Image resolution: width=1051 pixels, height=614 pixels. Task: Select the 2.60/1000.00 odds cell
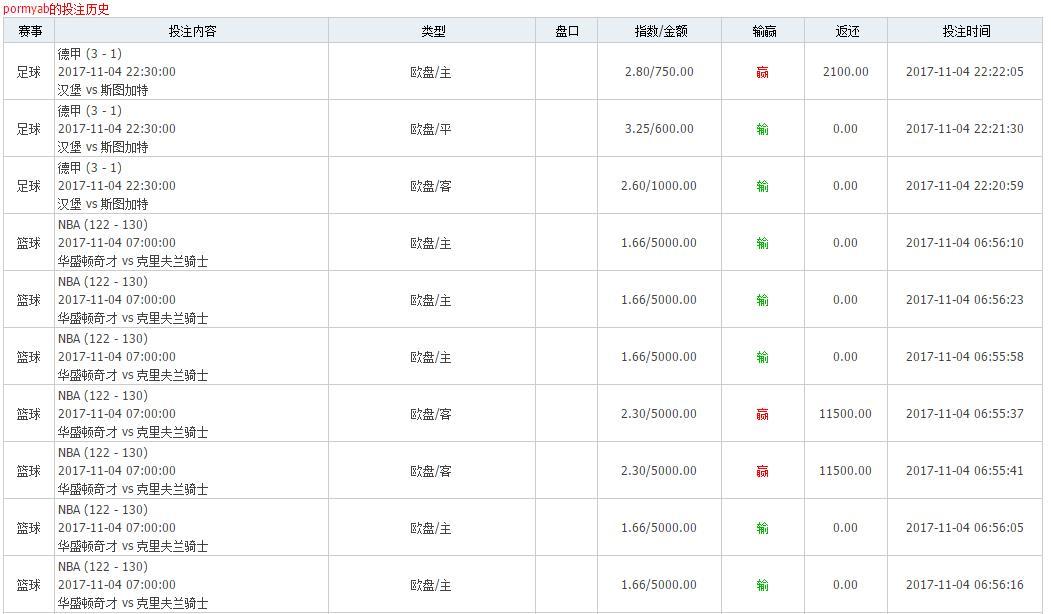pyautogui.click(x=659, y=186)
